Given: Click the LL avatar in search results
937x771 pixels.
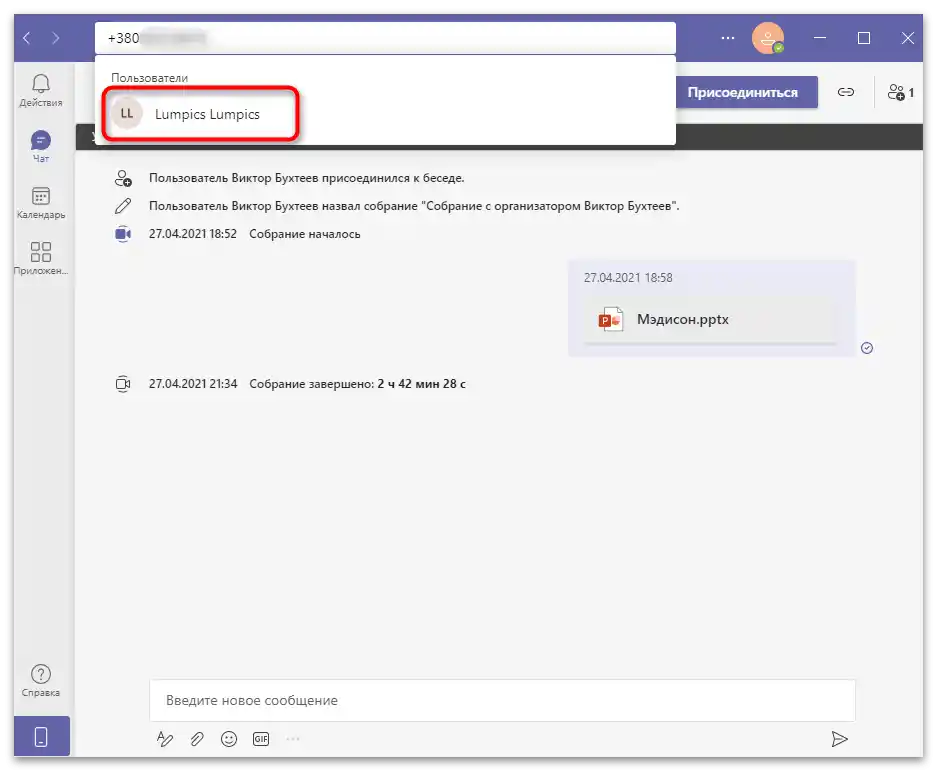Looking at the screenshot, I should click(127, 114).
